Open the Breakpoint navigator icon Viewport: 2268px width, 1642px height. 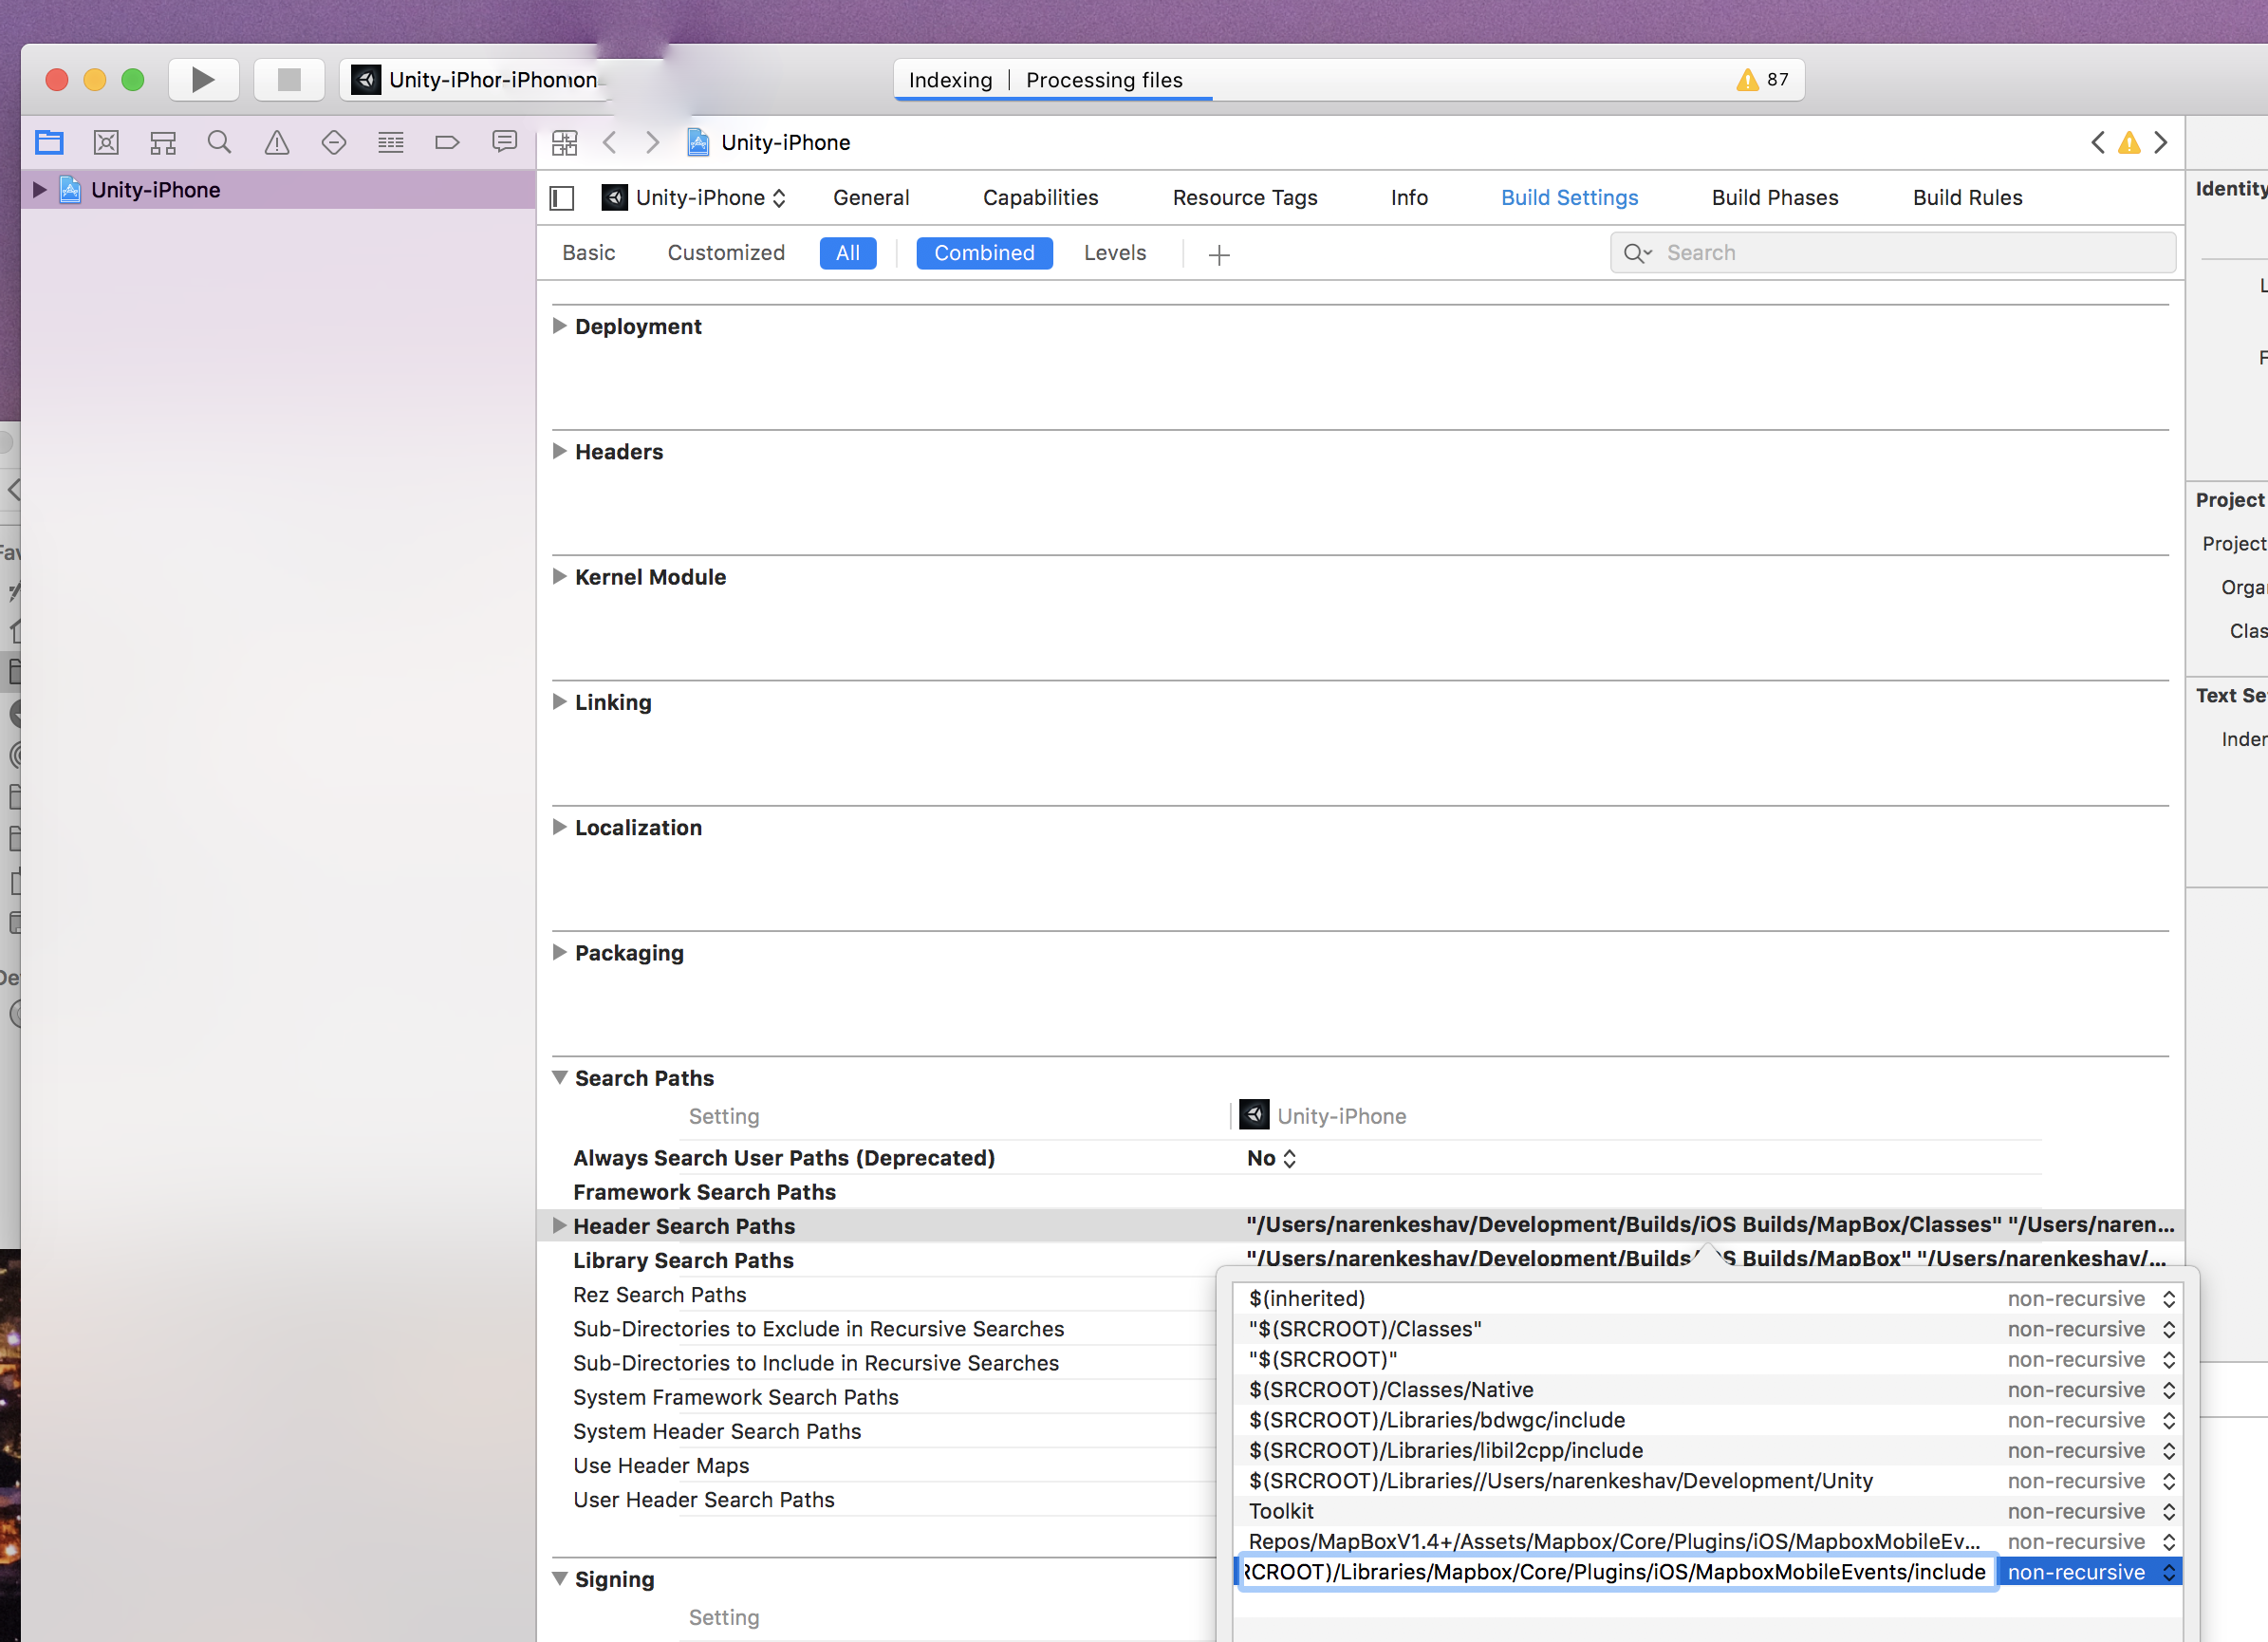(x=447, y=143)
